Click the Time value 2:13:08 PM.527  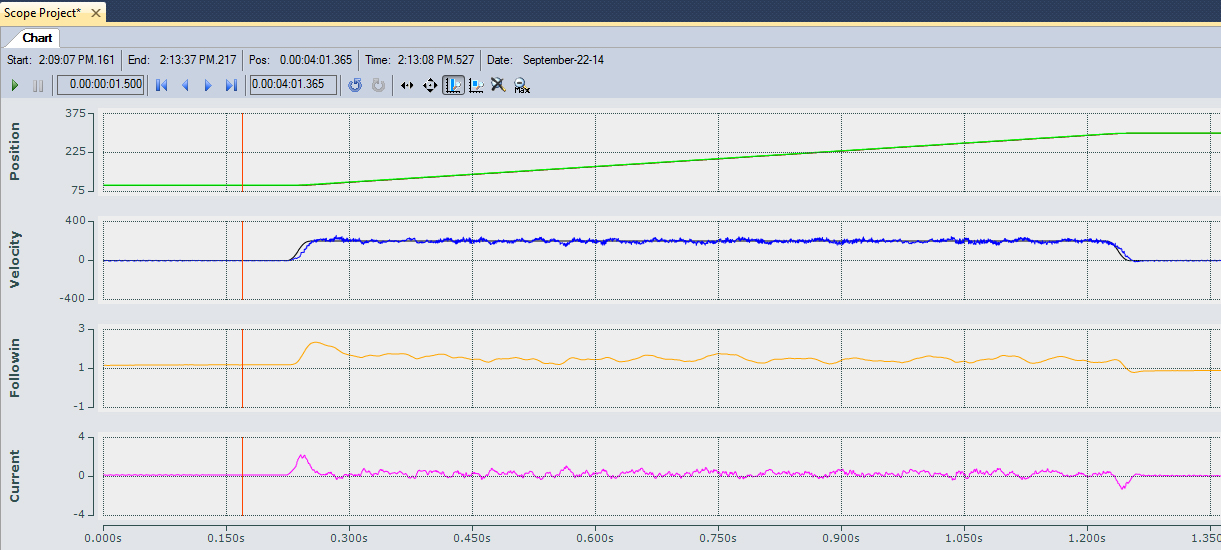437,60
